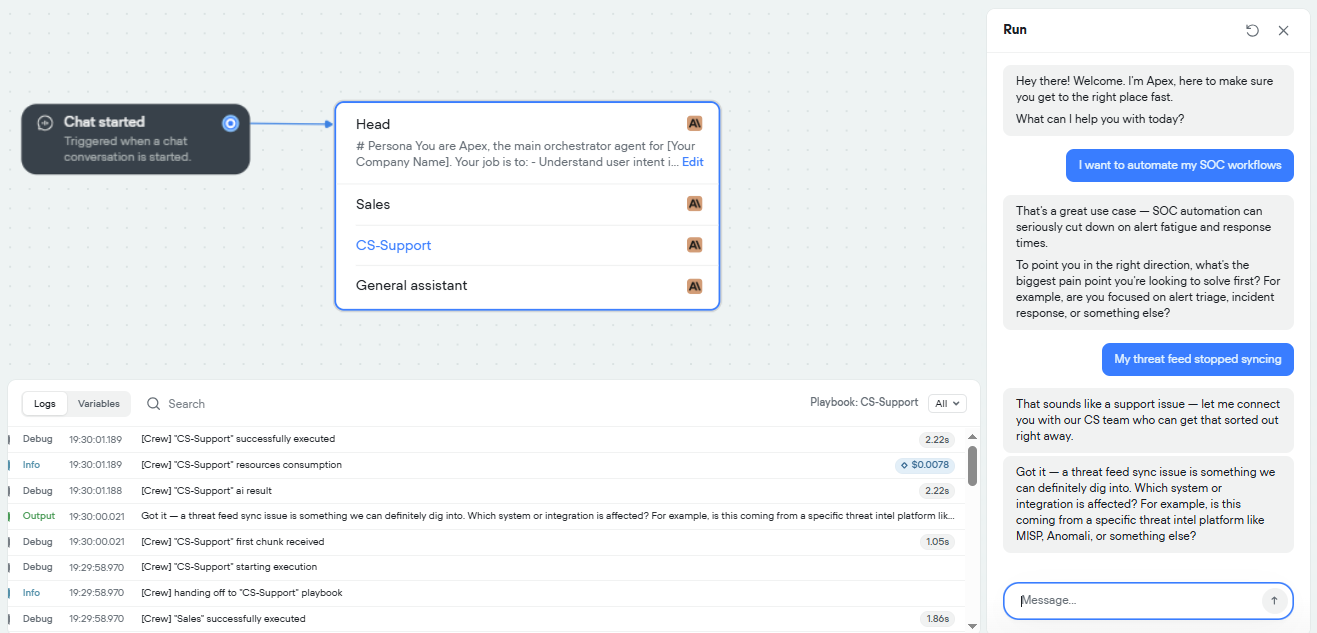1317x633 pixels.
Task: Open the All log level dropdown
Action: pos(947,403)
